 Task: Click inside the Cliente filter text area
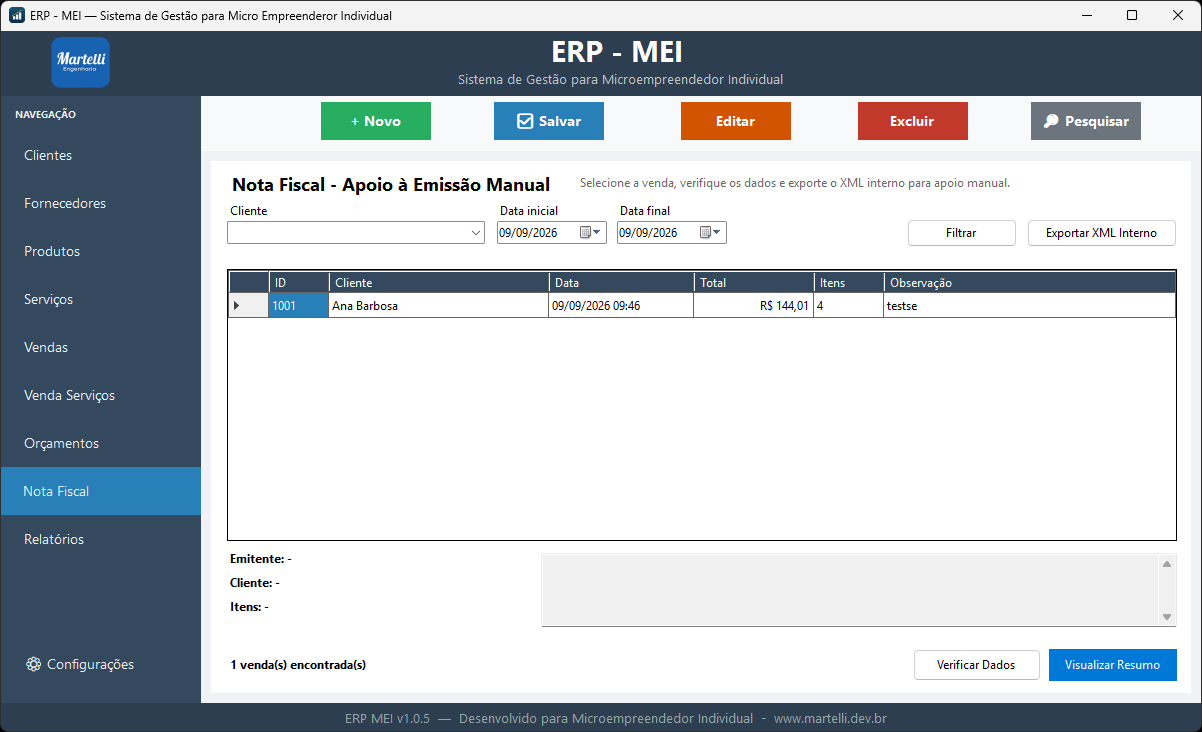tap(347, 233)
